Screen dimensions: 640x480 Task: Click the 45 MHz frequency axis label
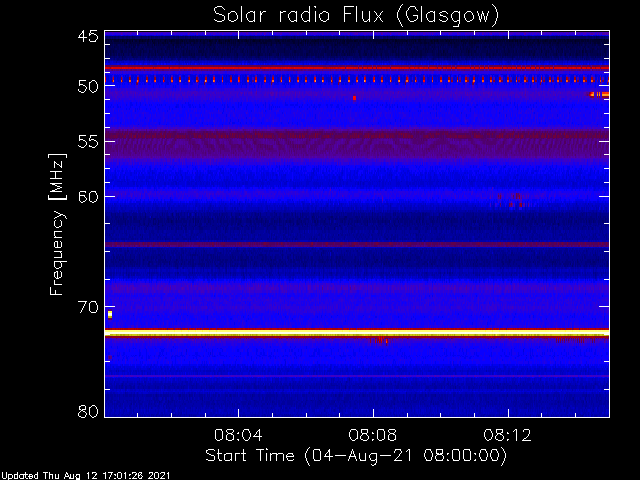point(88,36)
